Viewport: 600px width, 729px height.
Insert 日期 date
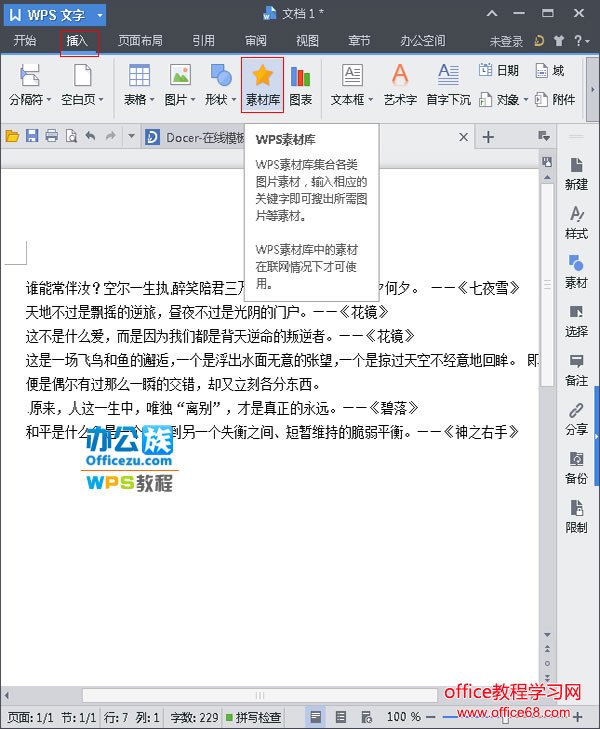coord(499,70)
